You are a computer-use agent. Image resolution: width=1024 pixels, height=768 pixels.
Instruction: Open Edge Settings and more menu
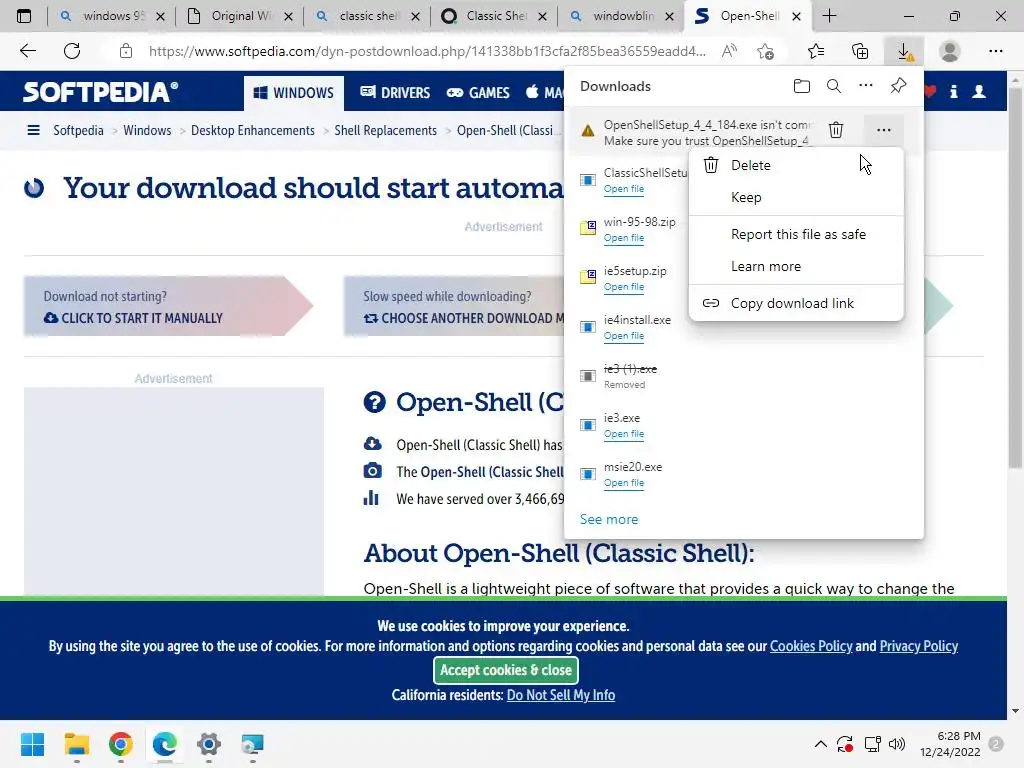point(995,51)
